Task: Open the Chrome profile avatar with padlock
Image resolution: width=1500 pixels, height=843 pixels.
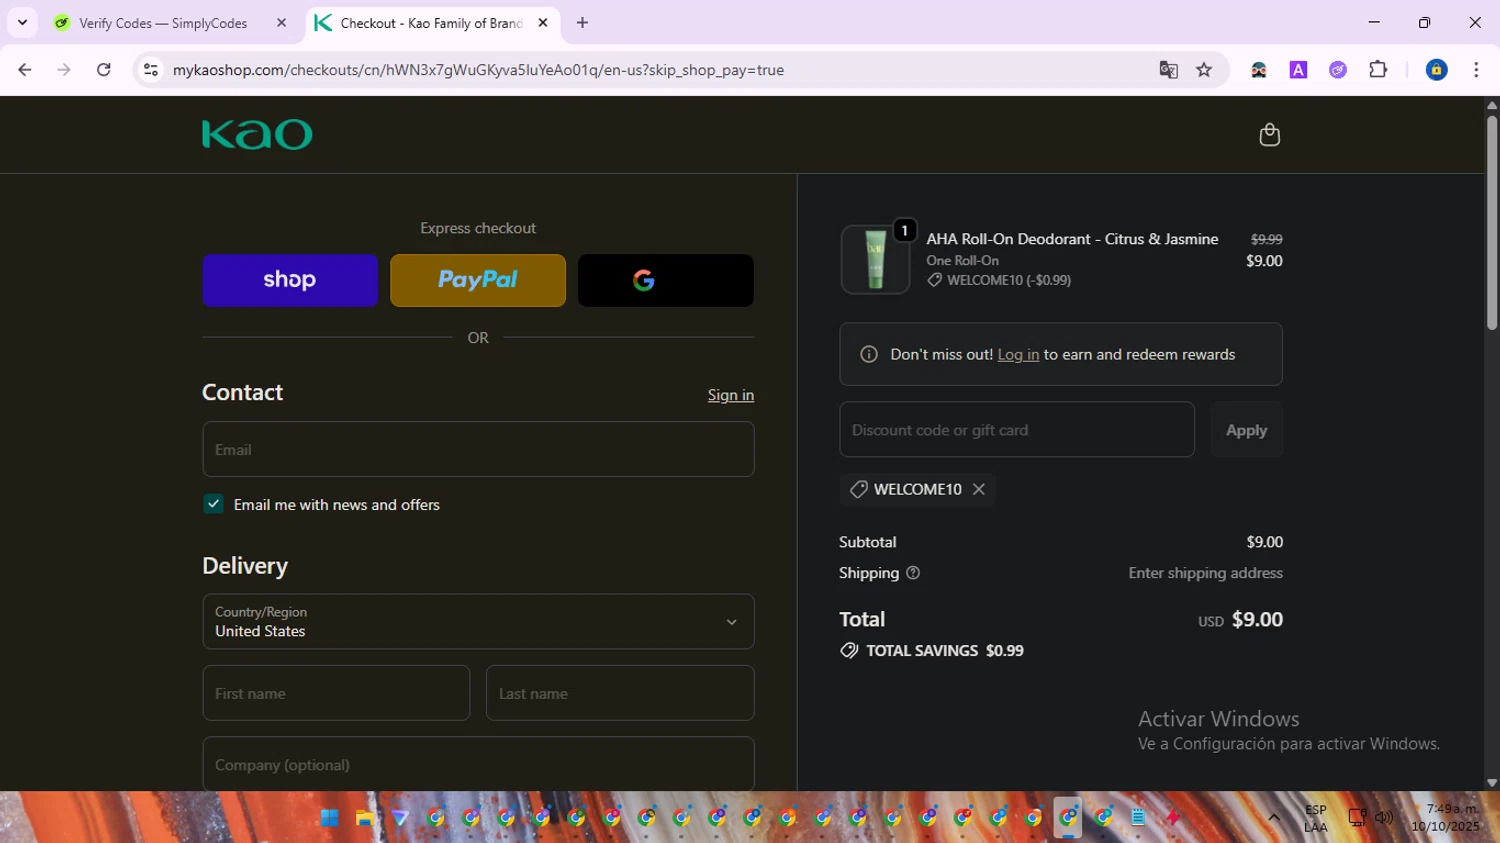Action: [x=1436, y=70]
